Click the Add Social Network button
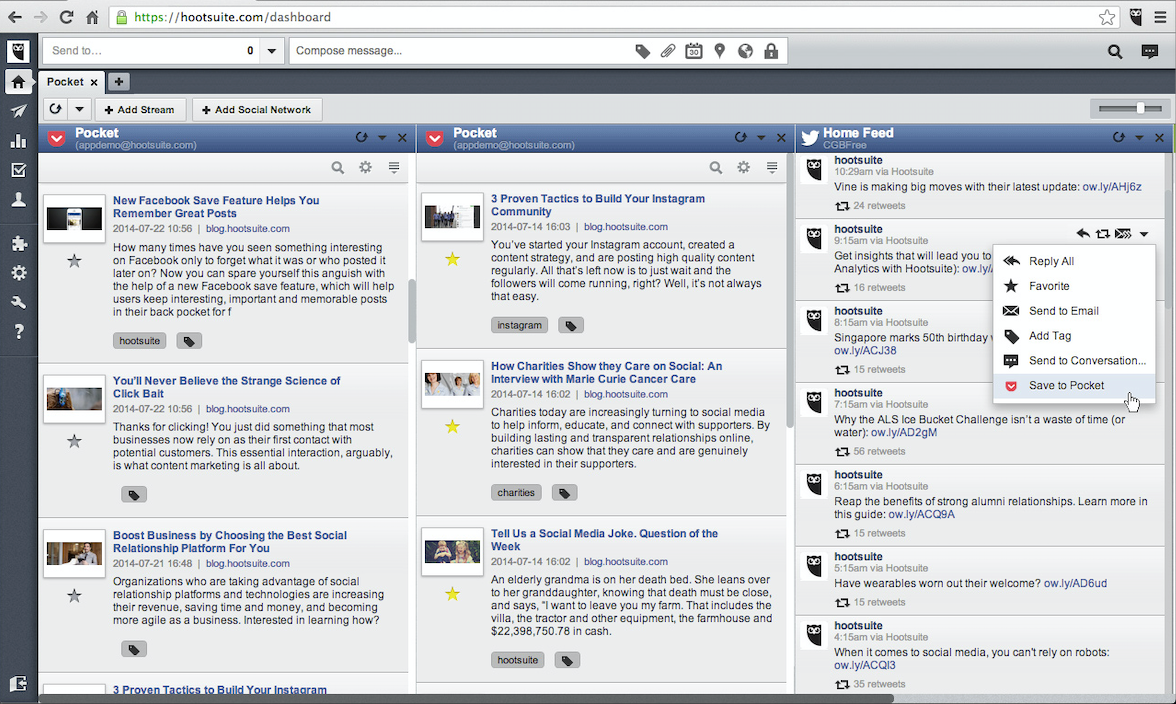This screenshot has height=704, width=1176. [x=256, y=109]
